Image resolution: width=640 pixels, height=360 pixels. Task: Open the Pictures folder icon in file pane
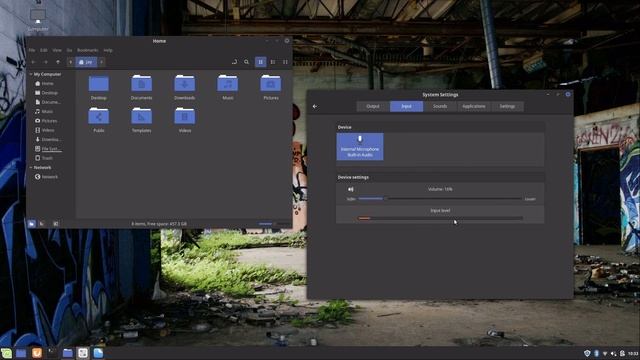271,84
